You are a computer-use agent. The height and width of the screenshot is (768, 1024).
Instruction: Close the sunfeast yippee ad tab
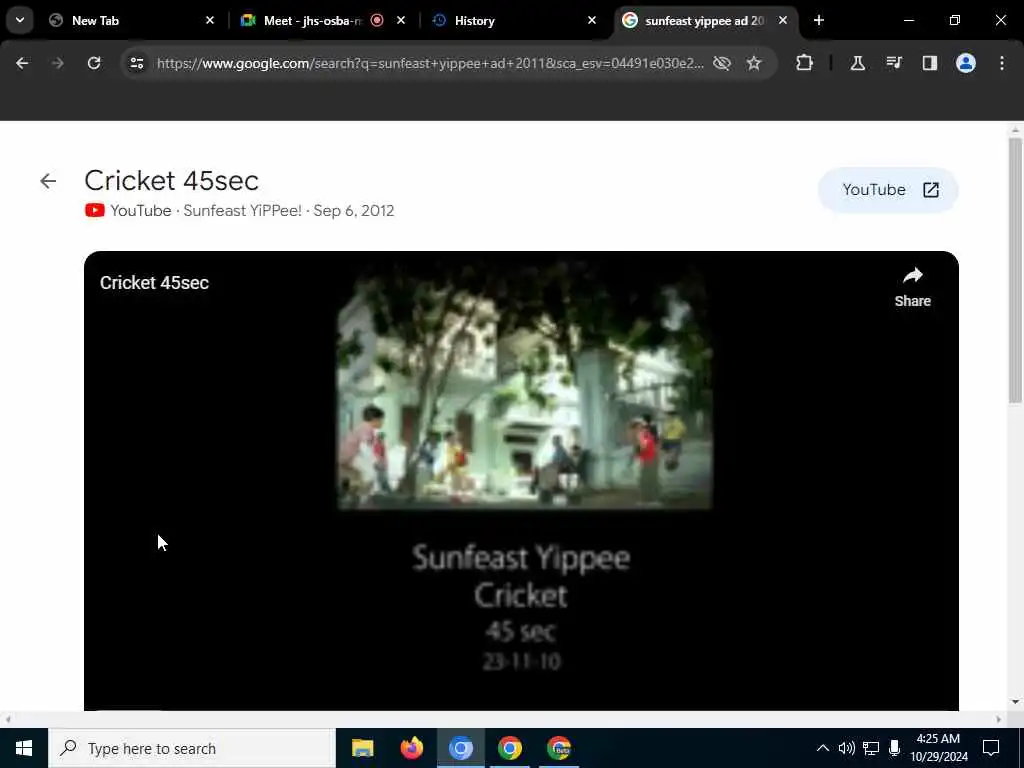coord(782,20)
